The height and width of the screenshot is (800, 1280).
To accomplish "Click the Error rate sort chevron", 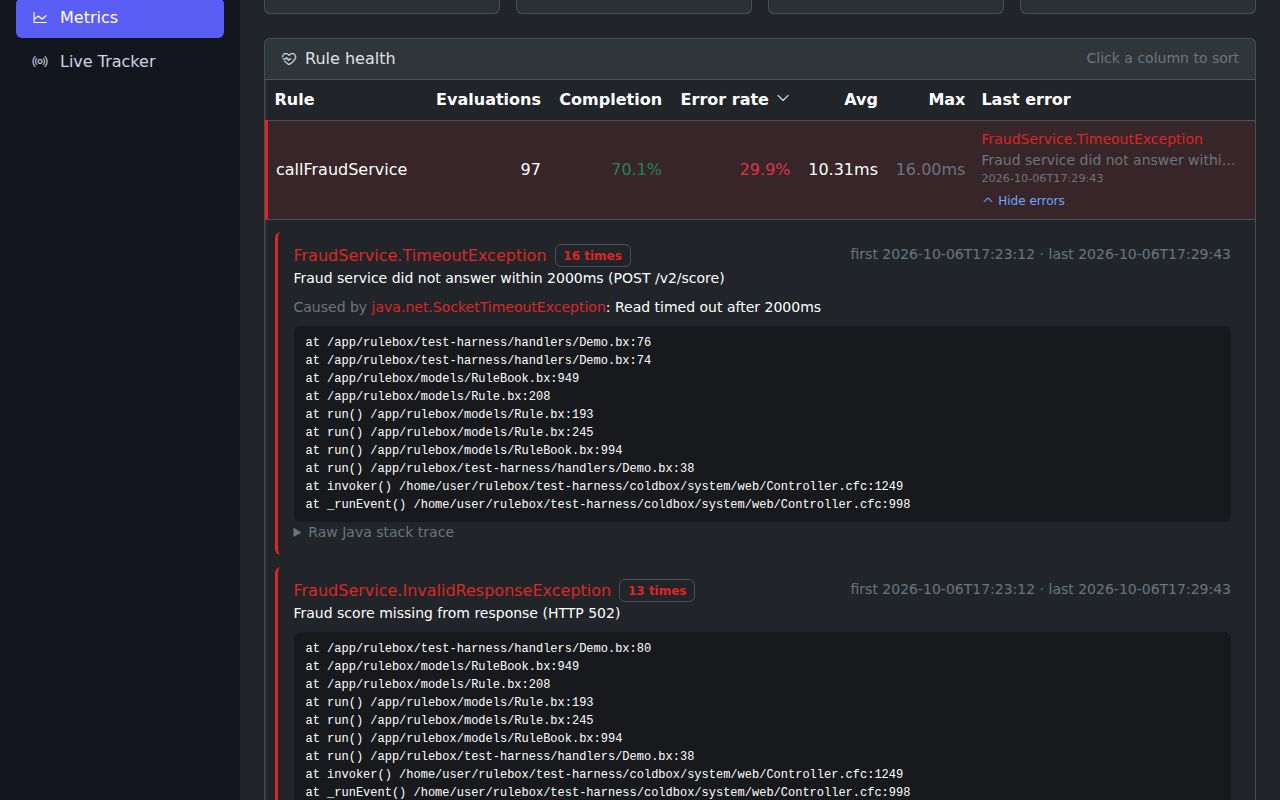I will [783, 98].
